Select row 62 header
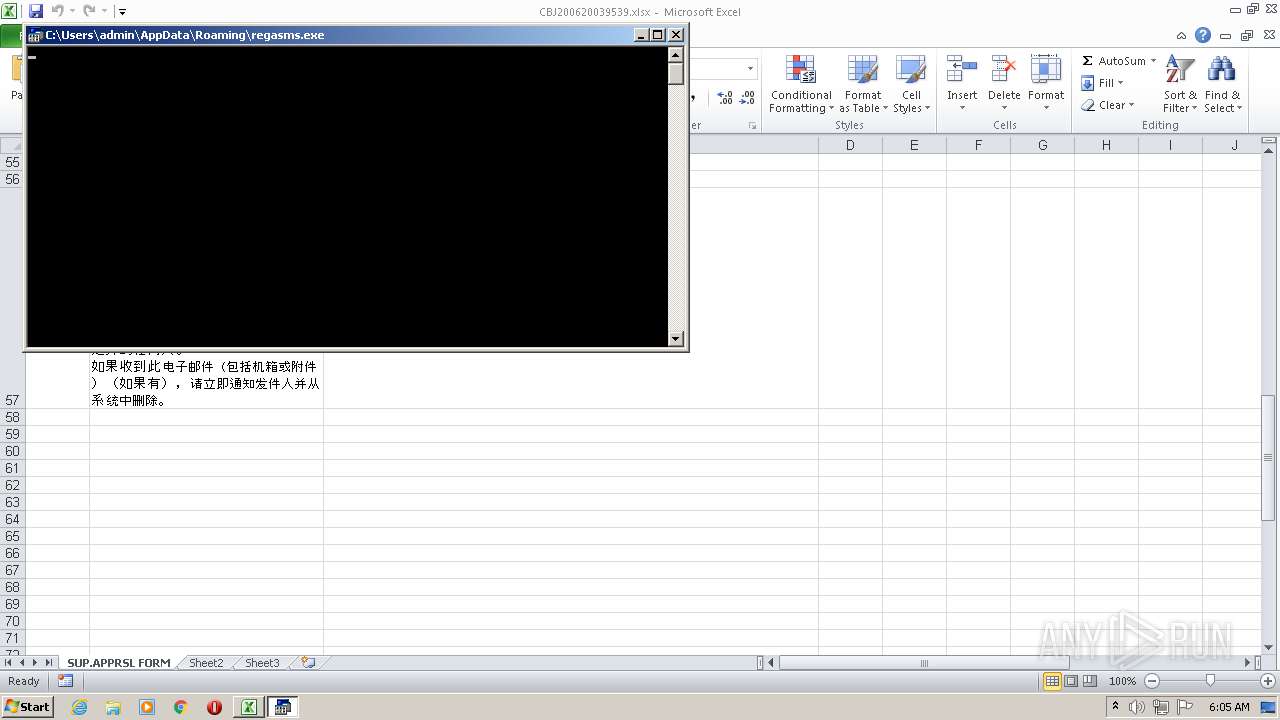Screen dimensions: 1280x720 tap(12, 485)
